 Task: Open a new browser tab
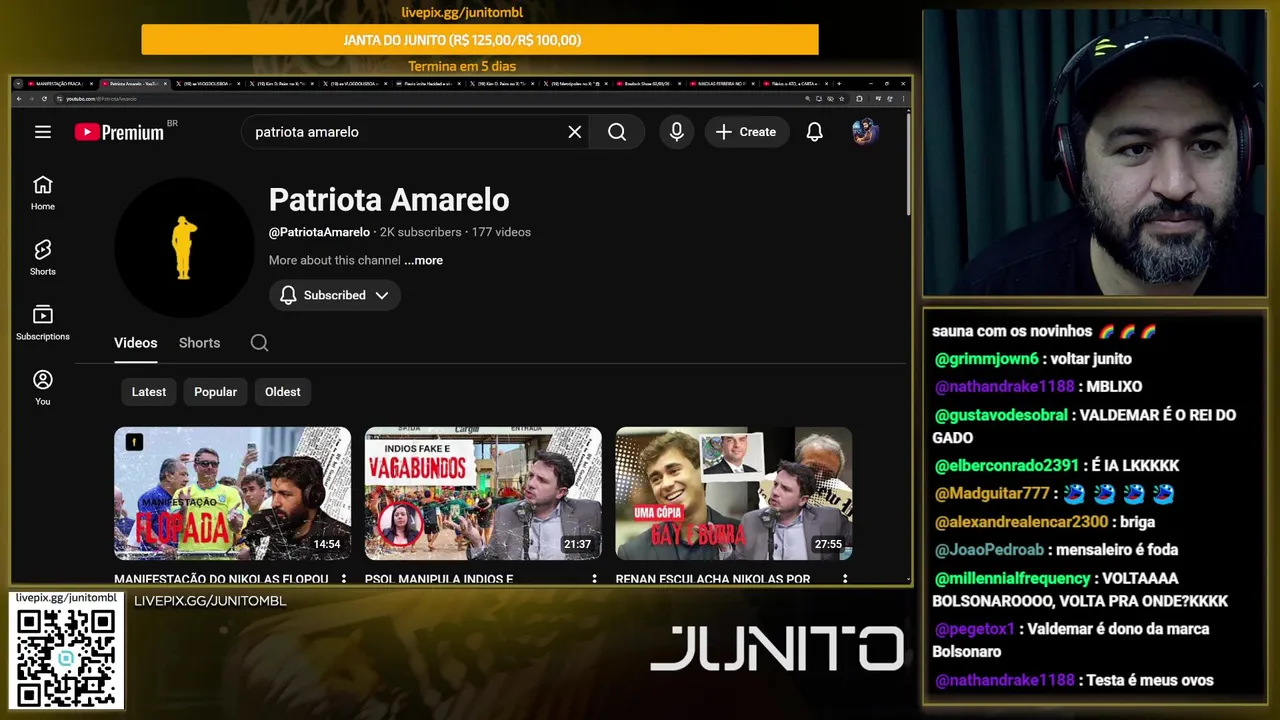point(839,83)
